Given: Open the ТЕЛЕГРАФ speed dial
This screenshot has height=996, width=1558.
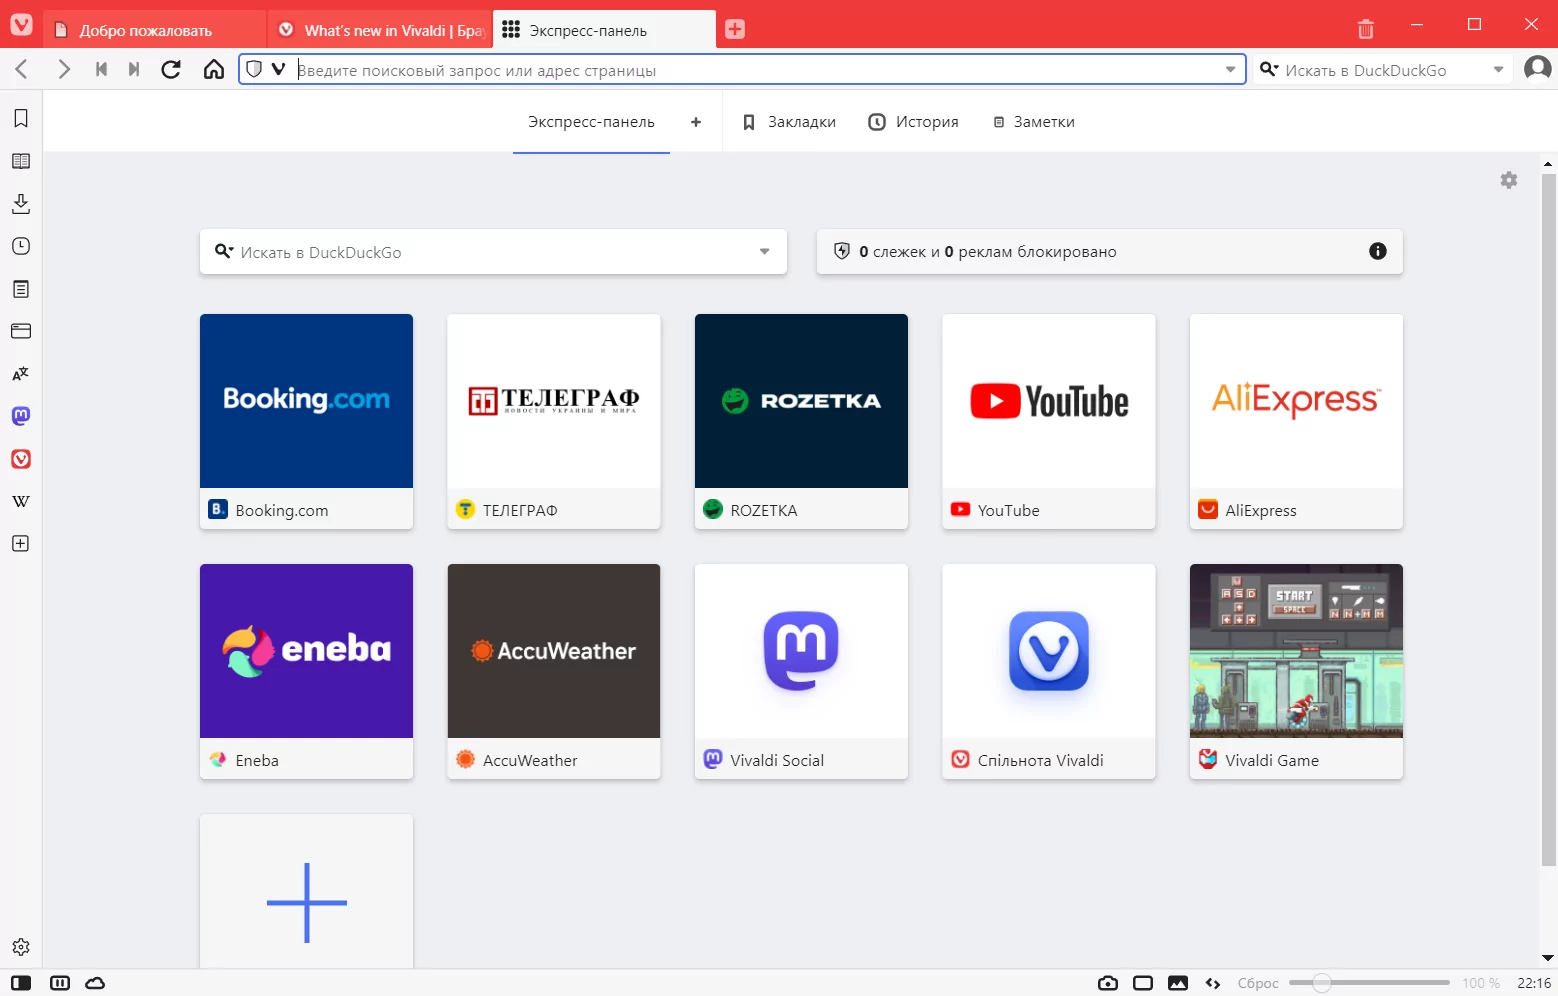Looking at the screenshot, I should tap(554, 421).
